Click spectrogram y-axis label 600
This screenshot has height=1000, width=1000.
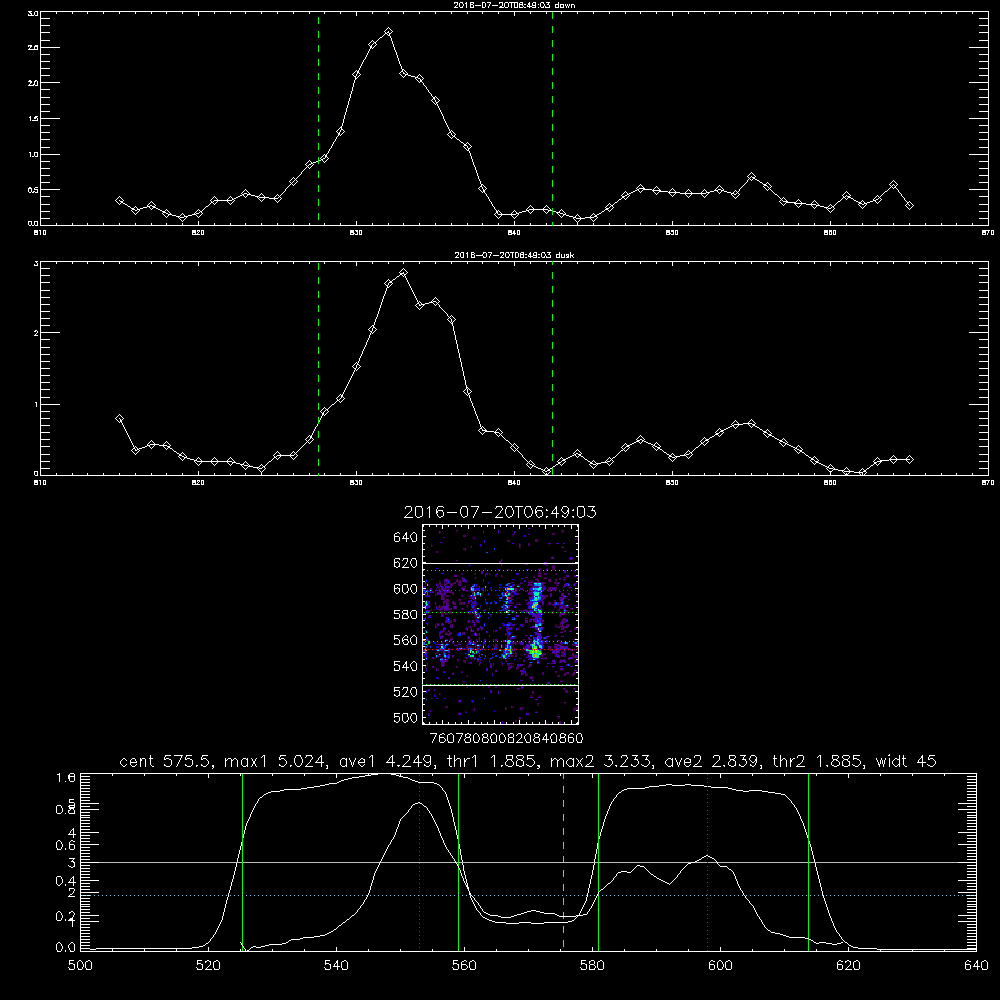[406, 589]
